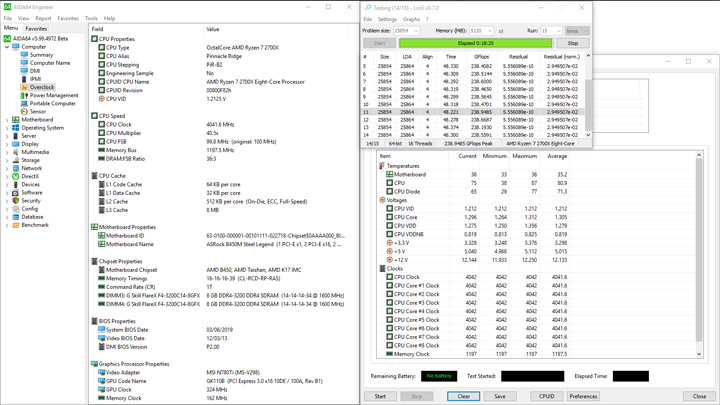This screenshot has width=720, height=405.
Task: Open Preferences in the stability test window
Action: 583,396
